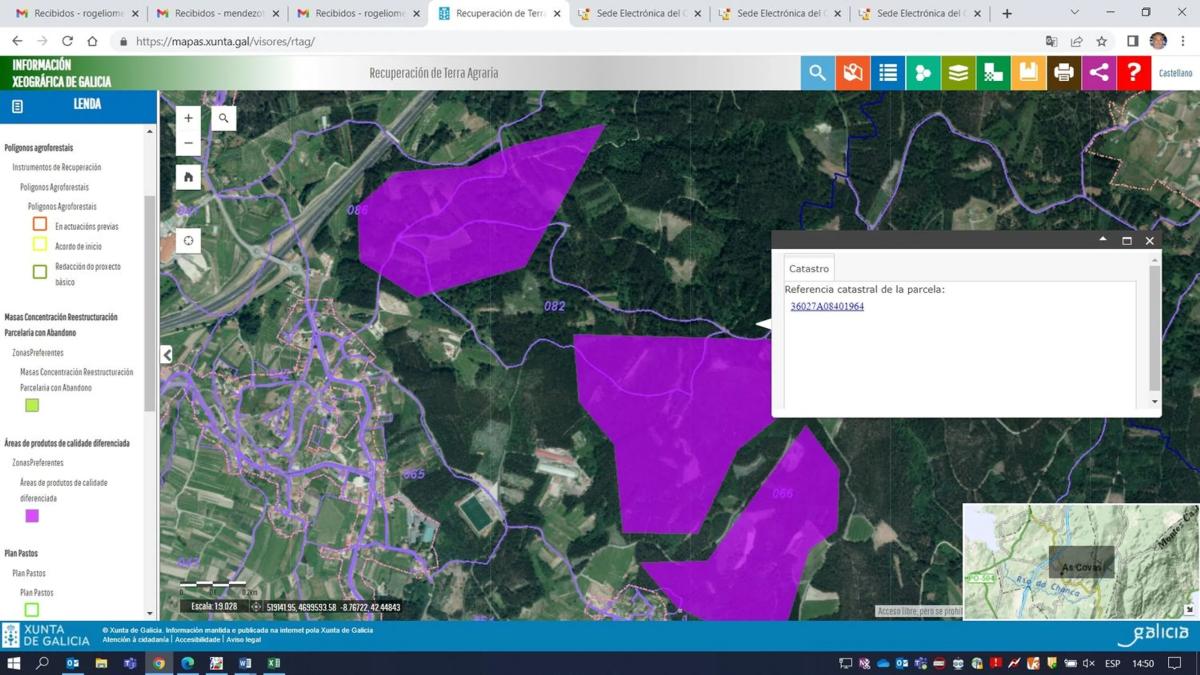This screenshot has height=675, width=1200.
Task: Select the Catastro tab in popup
Action: pos(808,268)
